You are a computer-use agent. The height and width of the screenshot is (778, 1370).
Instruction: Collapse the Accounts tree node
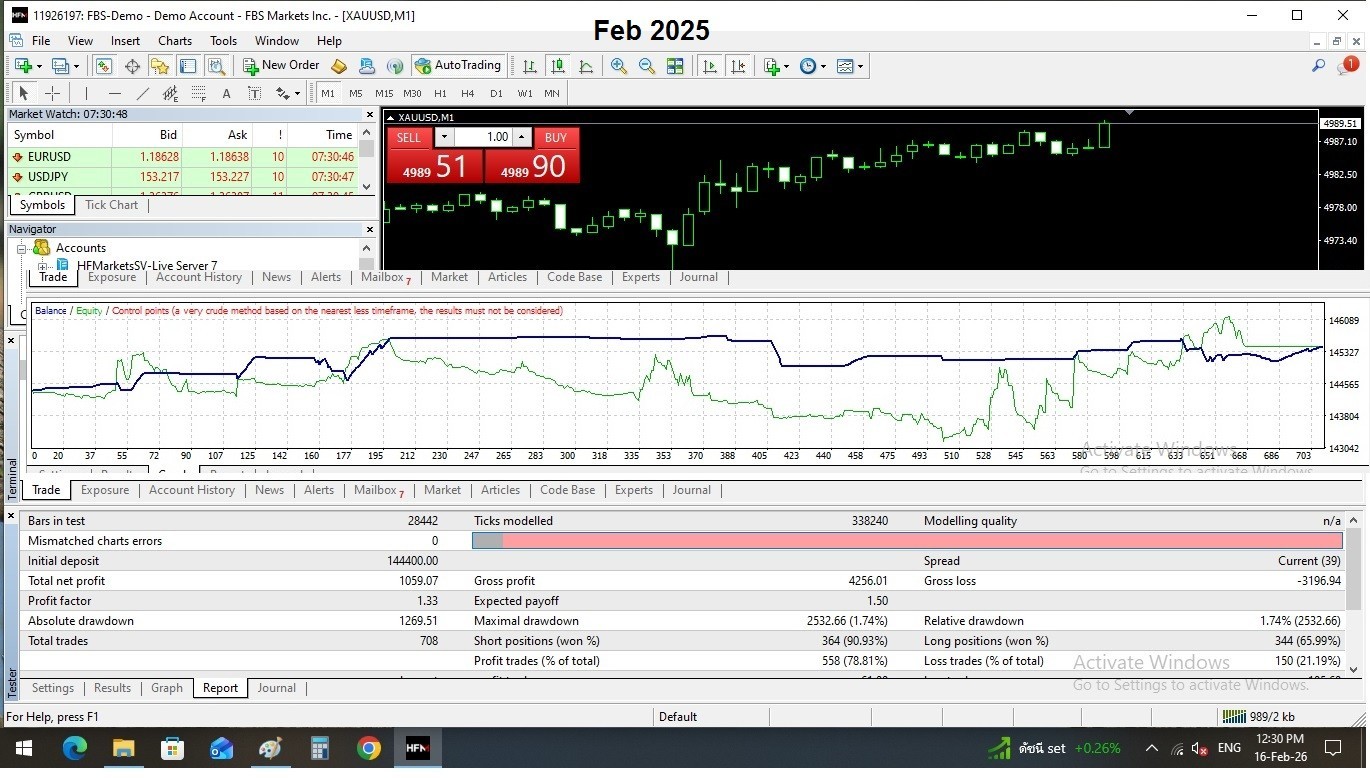(x=21, y=248)
